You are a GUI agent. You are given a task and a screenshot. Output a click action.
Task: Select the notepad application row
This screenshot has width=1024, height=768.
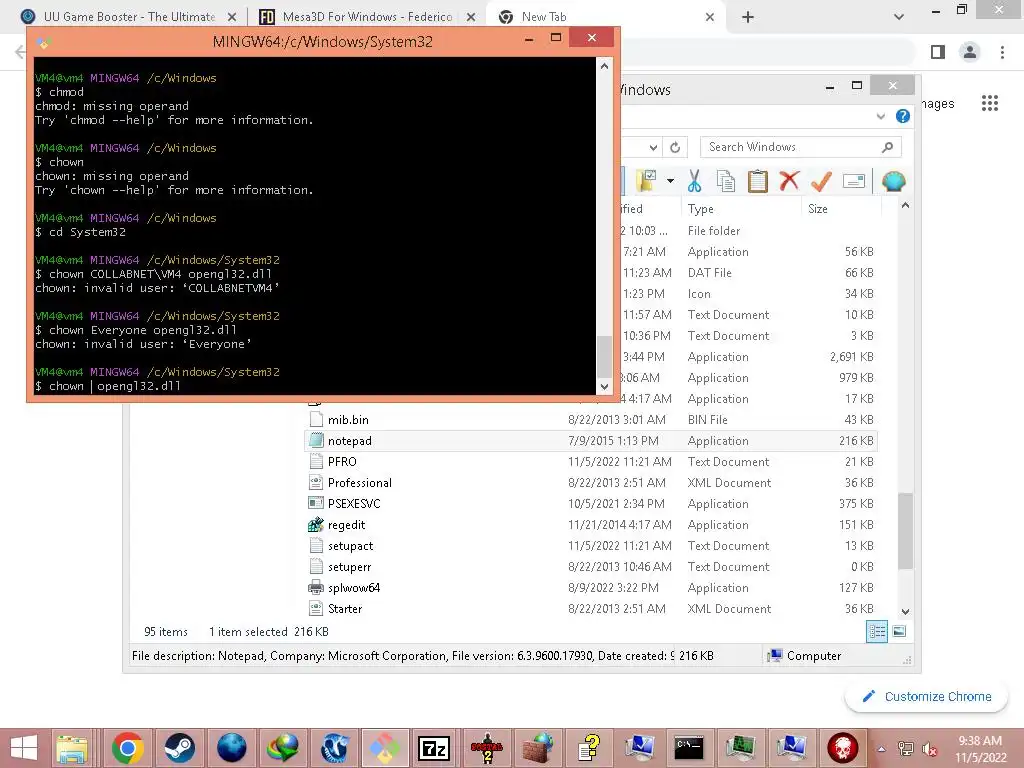[x=591, y=441]
